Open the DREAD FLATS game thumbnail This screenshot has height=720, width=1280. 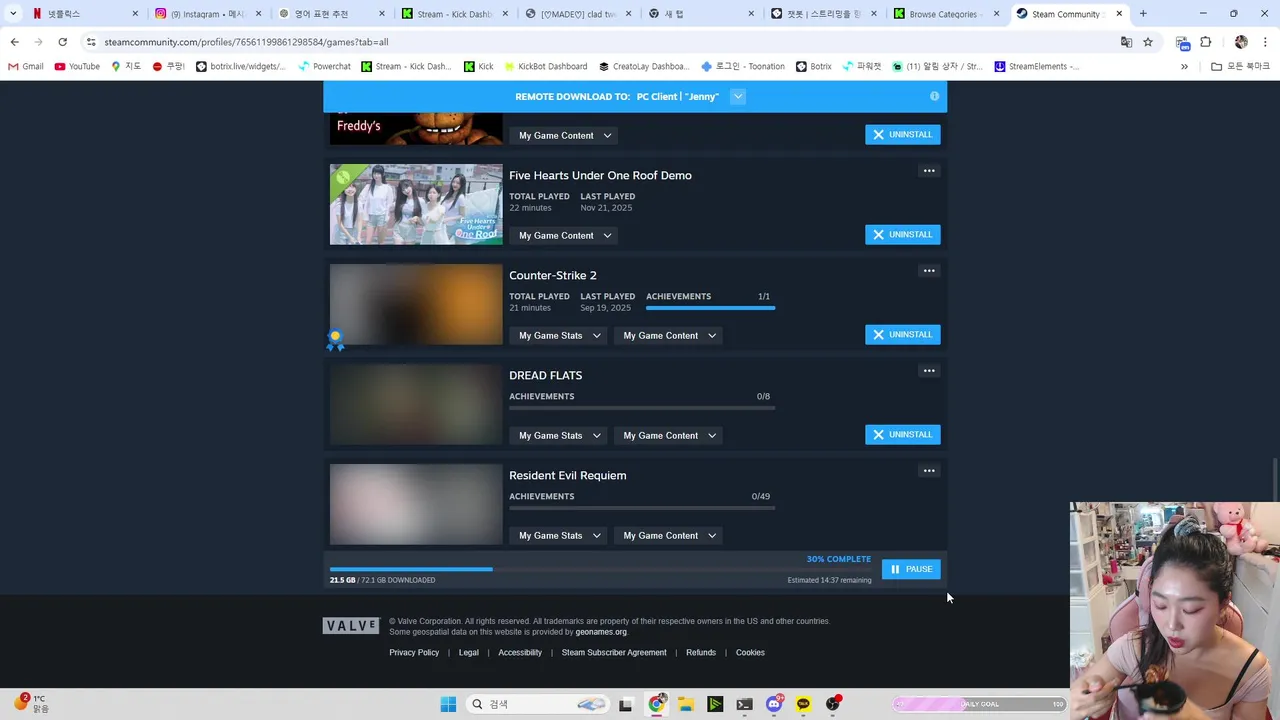[x=416, y=404]
